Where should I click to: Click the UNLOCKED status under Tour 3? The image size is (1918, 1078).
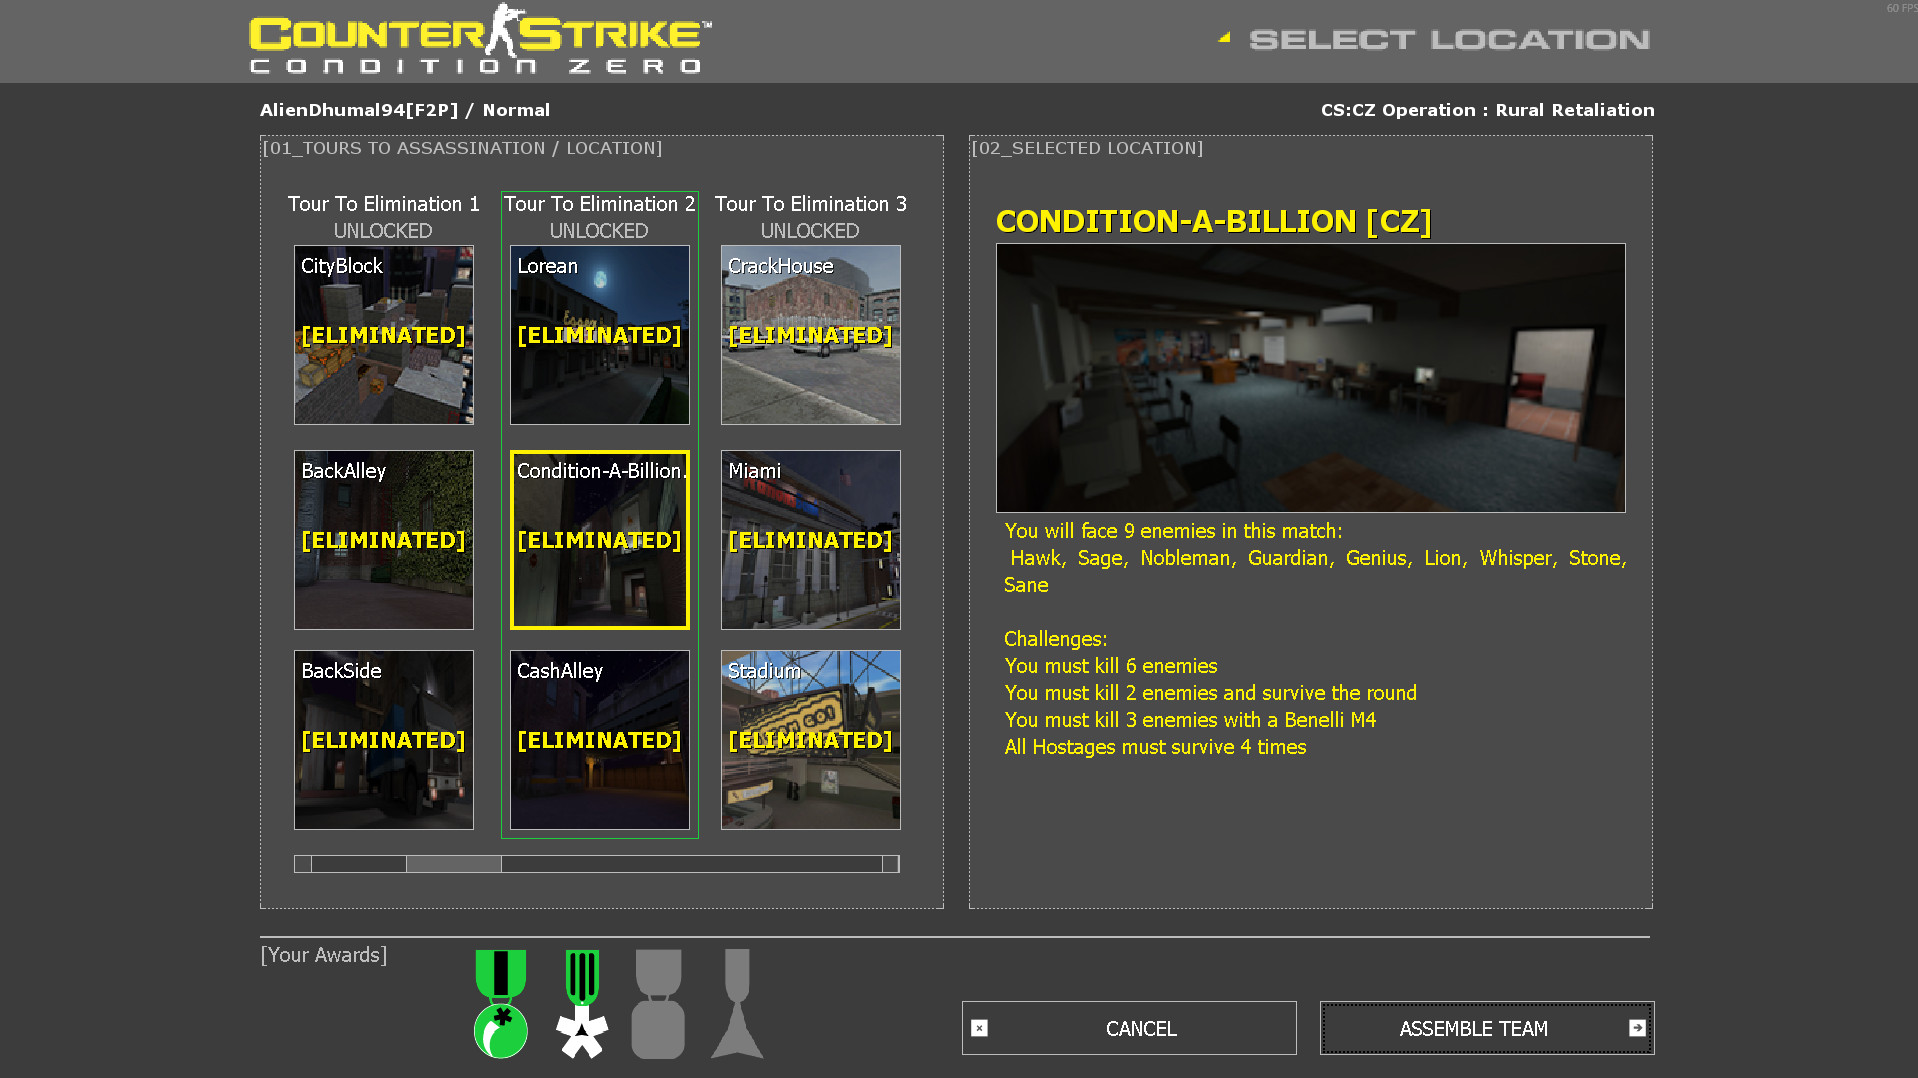810,231
